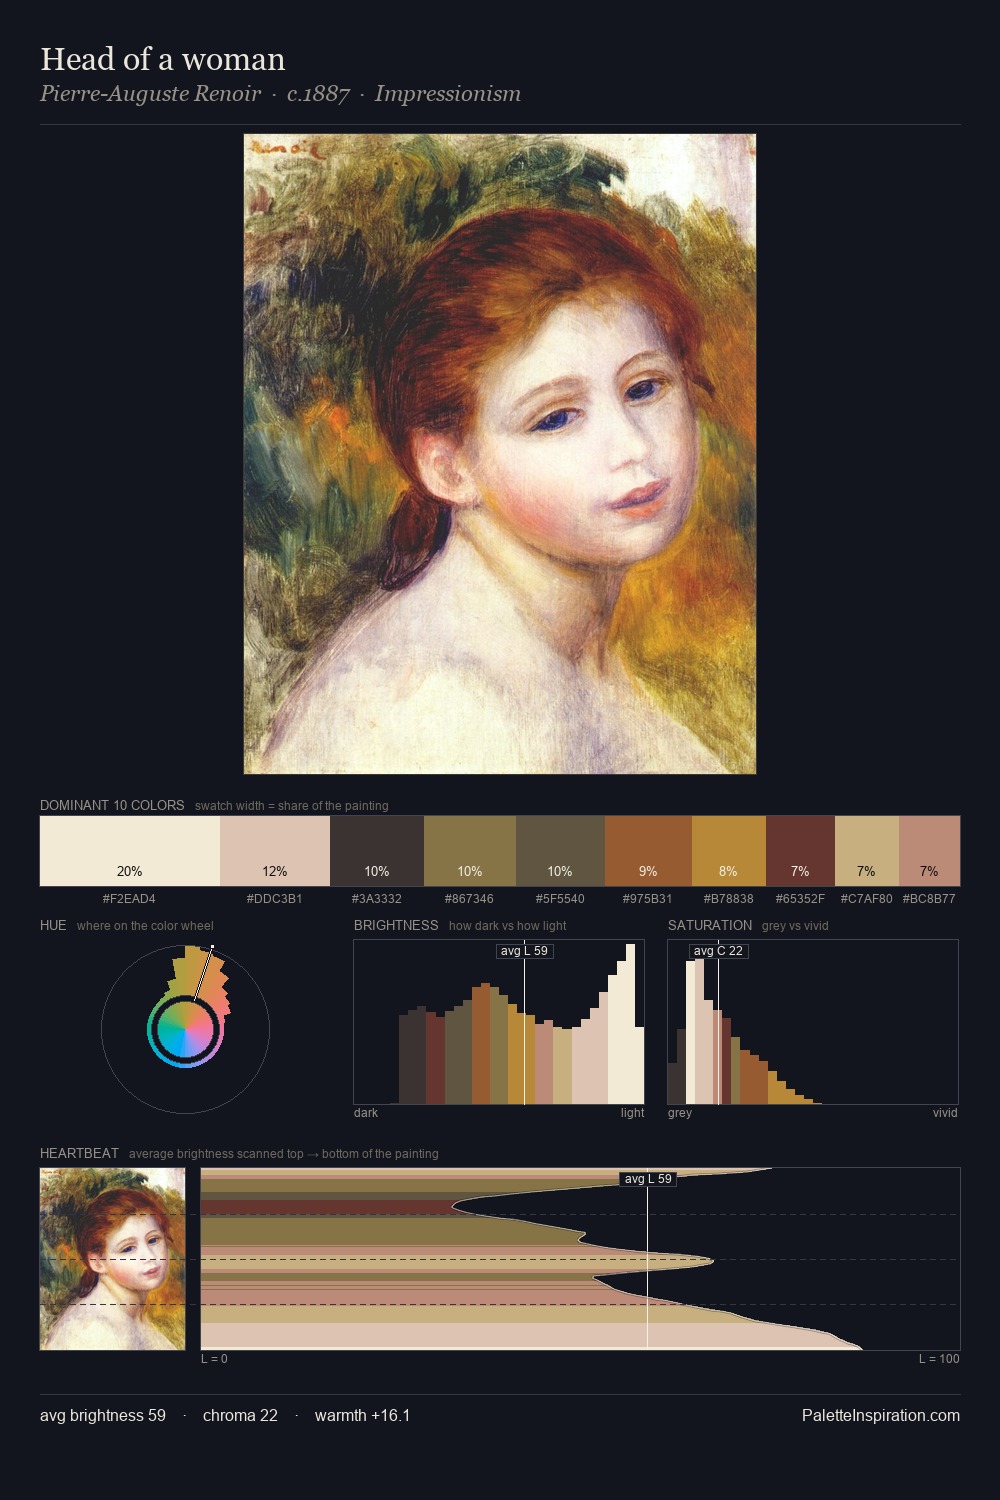Click the heartbeat brightness scan chart
This screenshot has width=1000, height=1500.
click(580, 1259)
